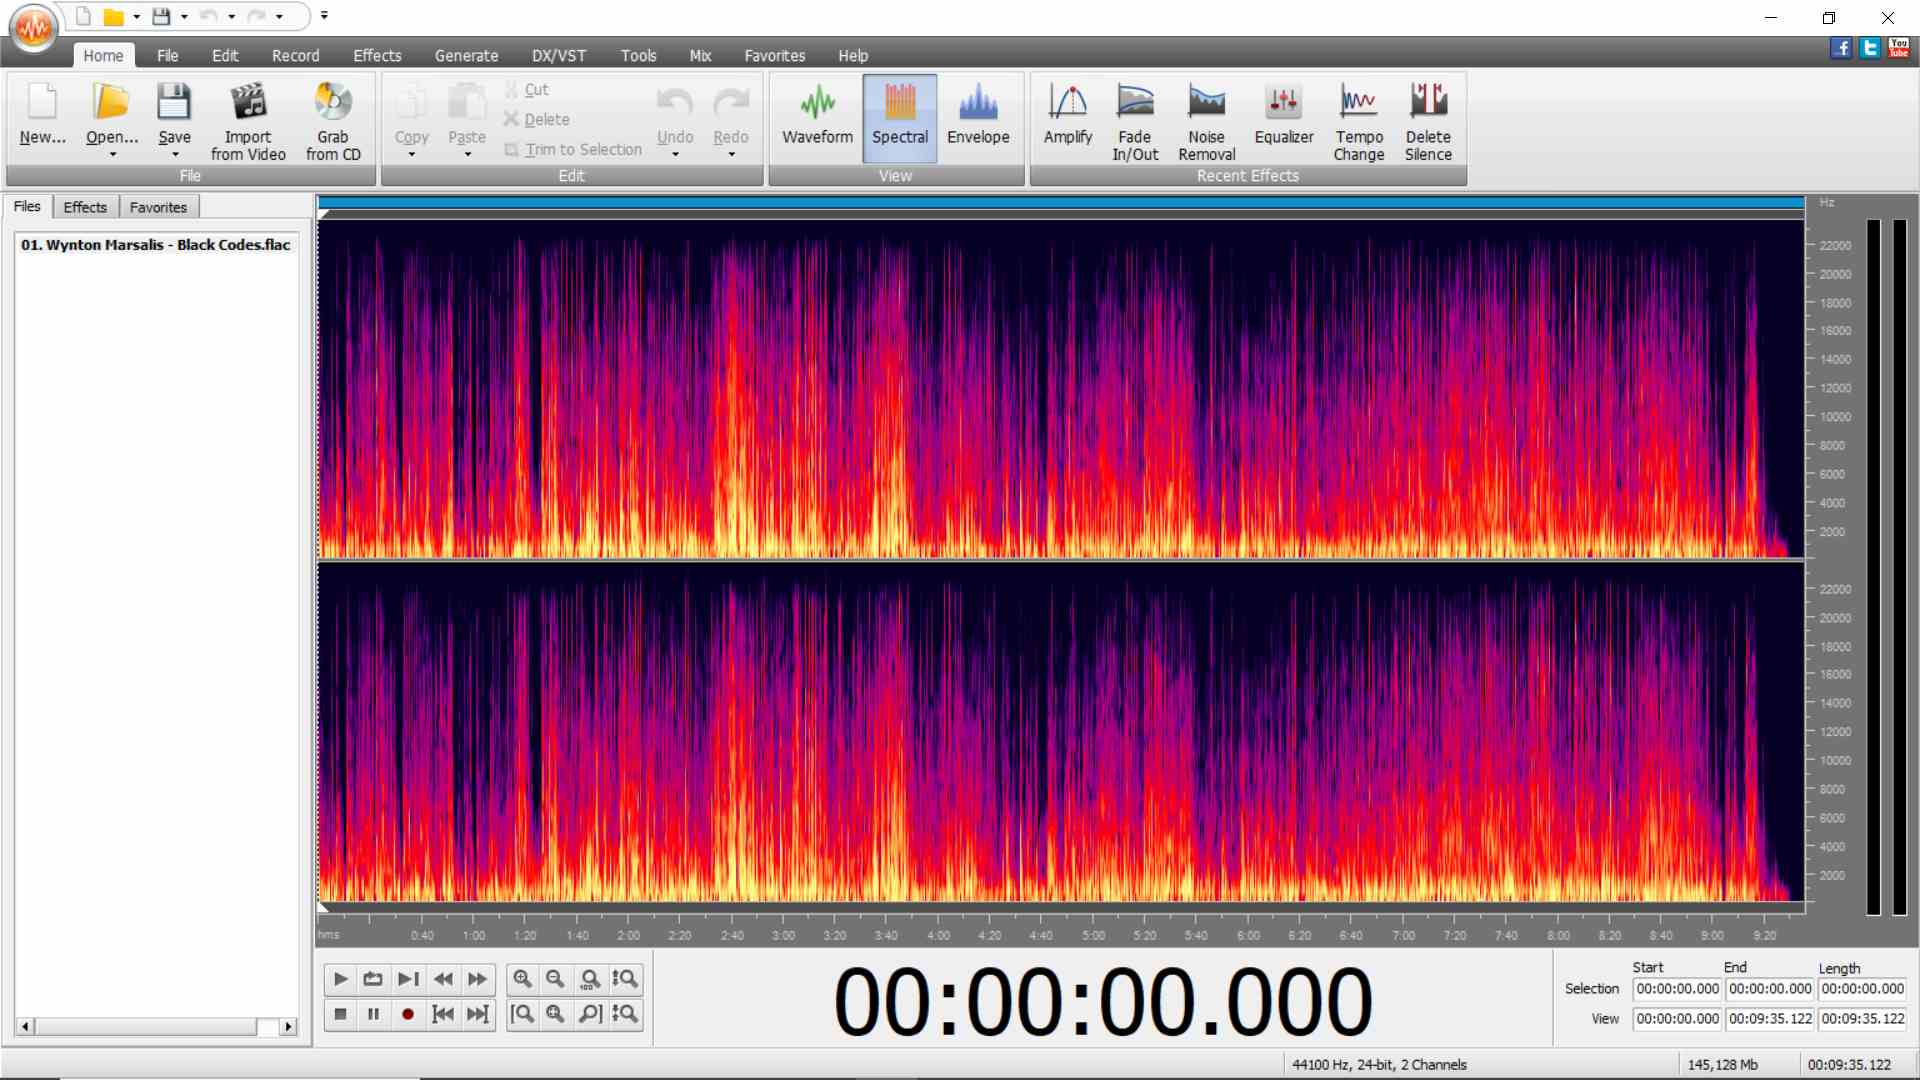The image size is (1920, 1080).
Task: Click the red Record button
Action: 408,1014
